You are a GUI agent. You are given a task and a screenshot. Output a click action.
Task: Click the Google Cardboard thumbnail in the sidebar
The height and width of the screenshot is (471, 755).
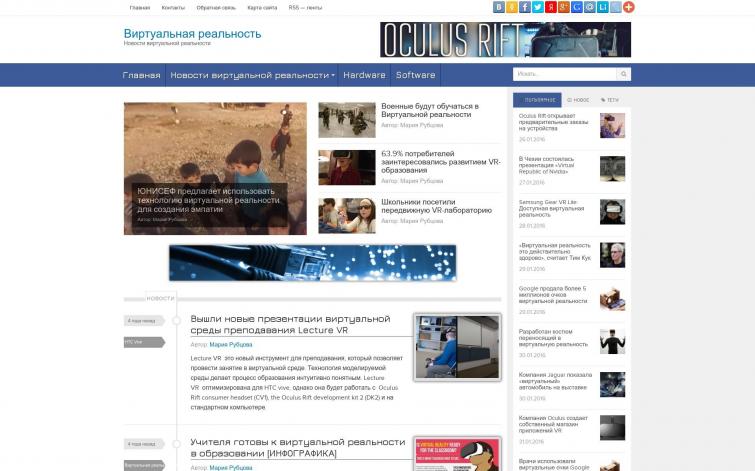(x=612, y=298)
